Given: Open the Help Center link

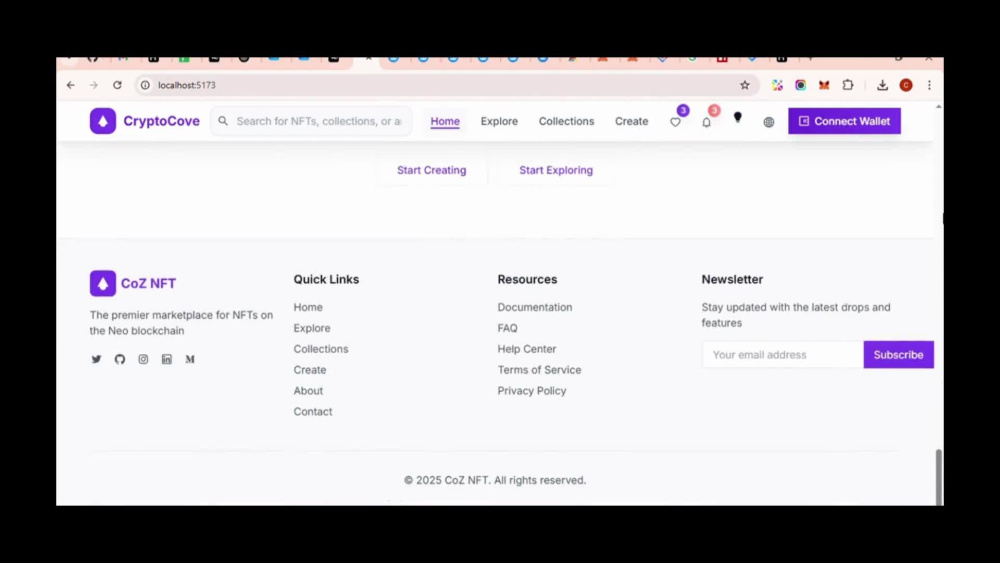Looking at the screenshot, I should coord(527,349).
